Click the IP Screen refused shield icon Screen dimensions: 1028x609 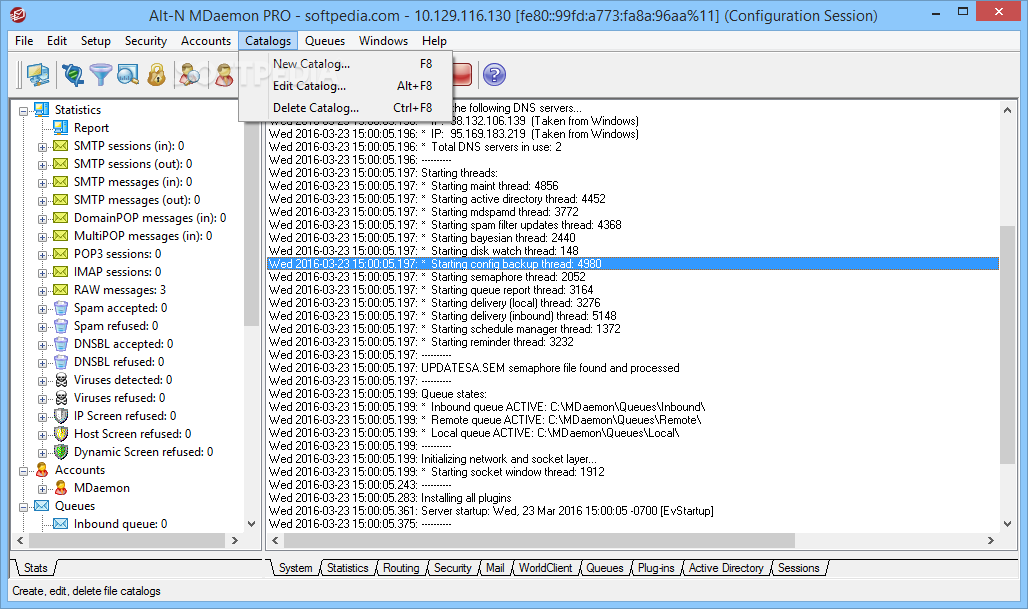point(61,416)
